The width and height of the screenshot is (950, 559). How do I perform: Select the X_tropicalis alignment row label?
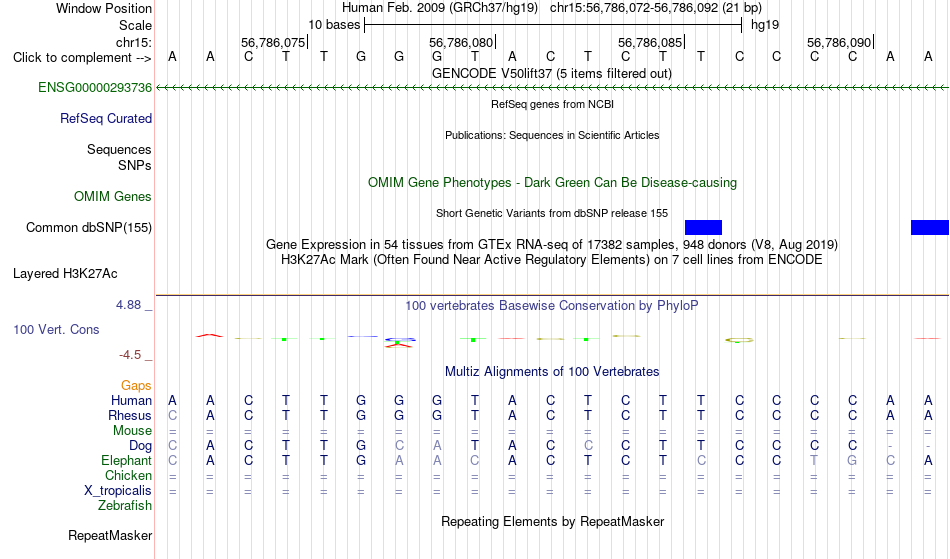pos(118,491)
